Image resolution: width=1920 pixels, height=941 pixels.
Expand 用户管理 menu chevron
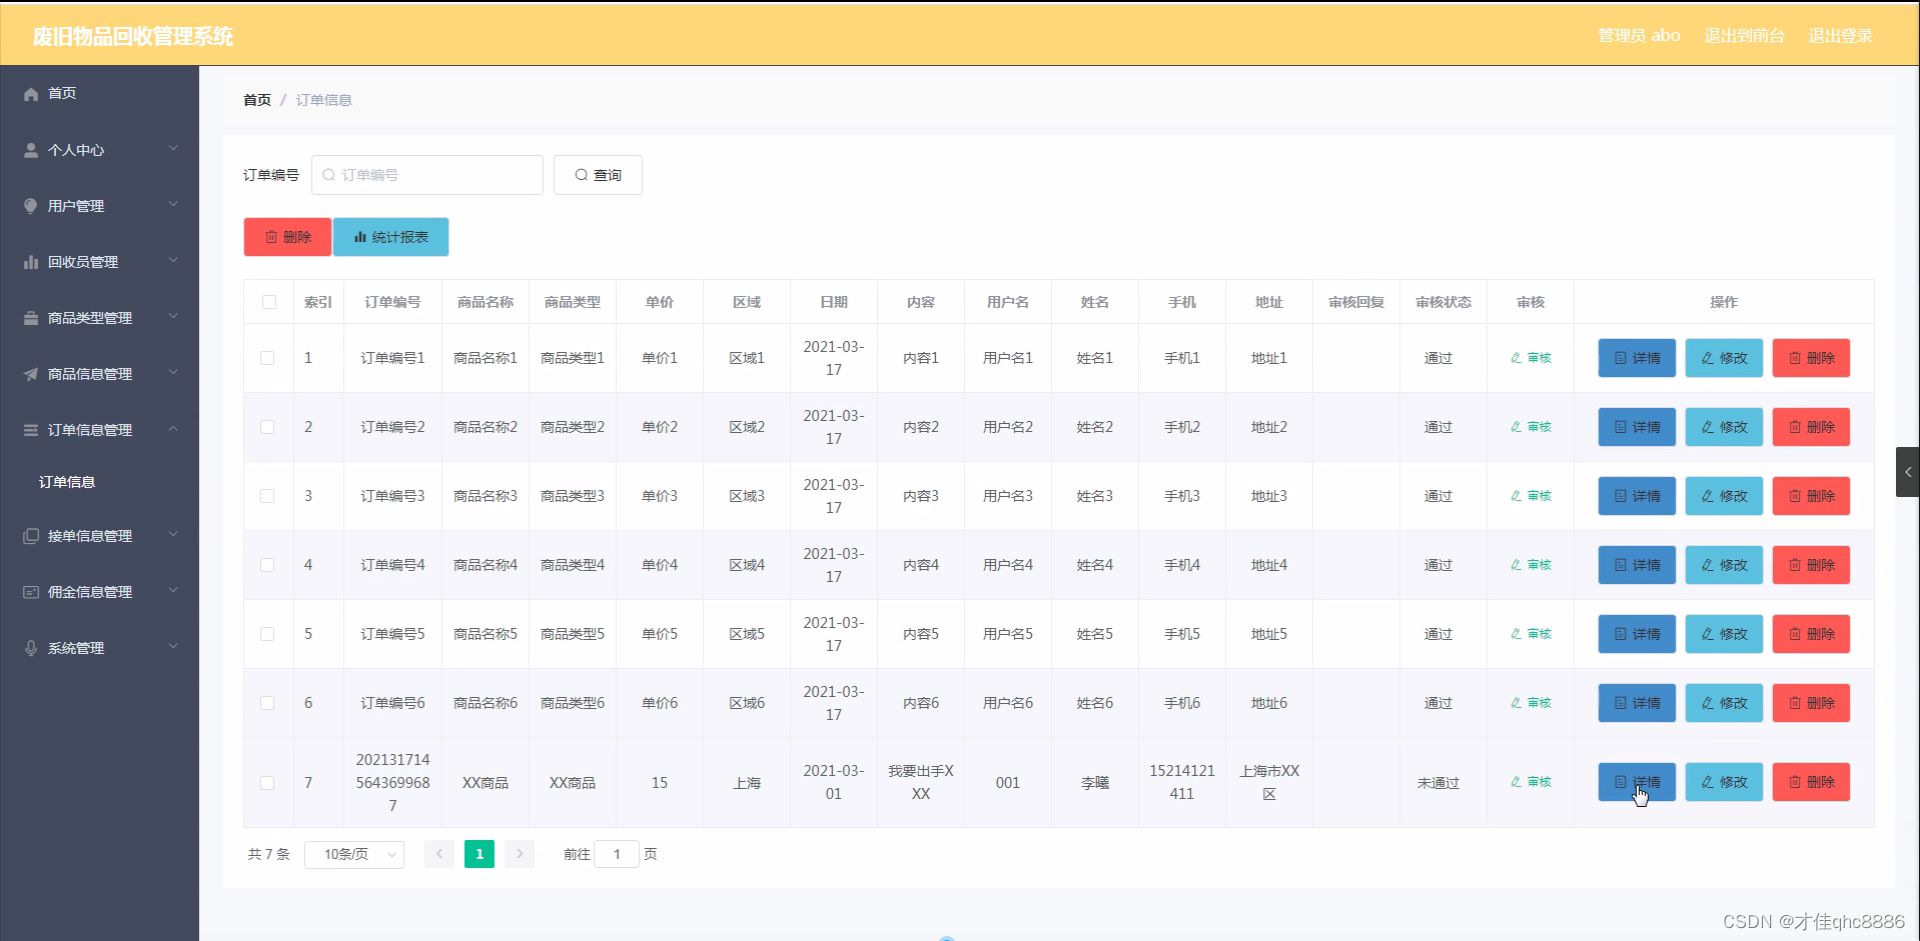coord(173,205)
